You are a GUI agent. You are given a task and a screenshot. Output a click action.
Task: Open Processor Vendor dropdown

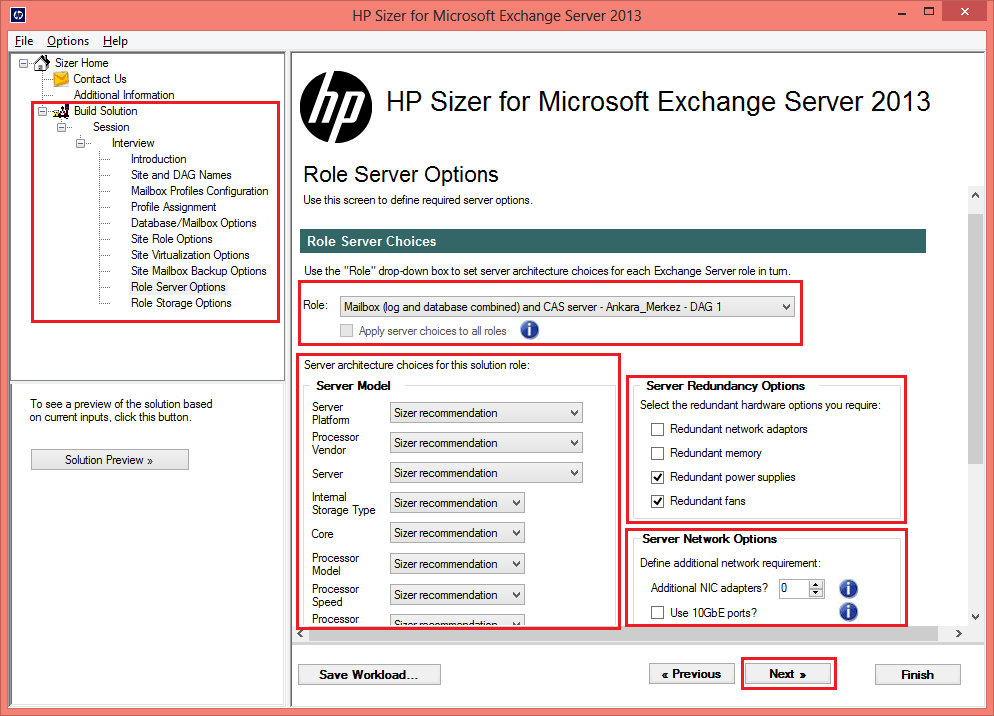pos(486,443)
